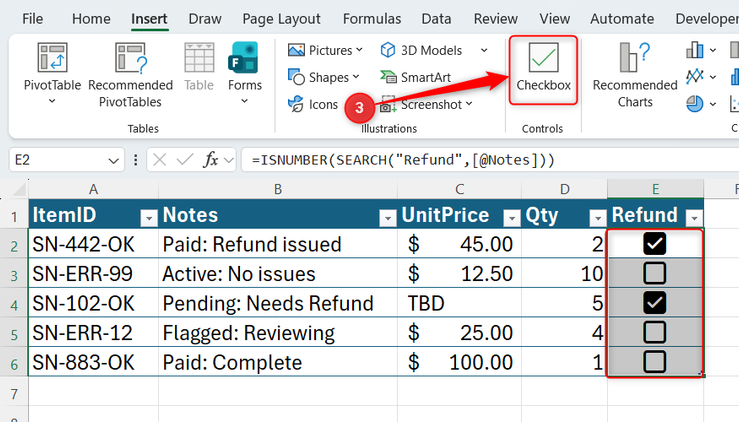Switch to the Draw tab
Screen dimensions: 739x422
click(205, 19)
